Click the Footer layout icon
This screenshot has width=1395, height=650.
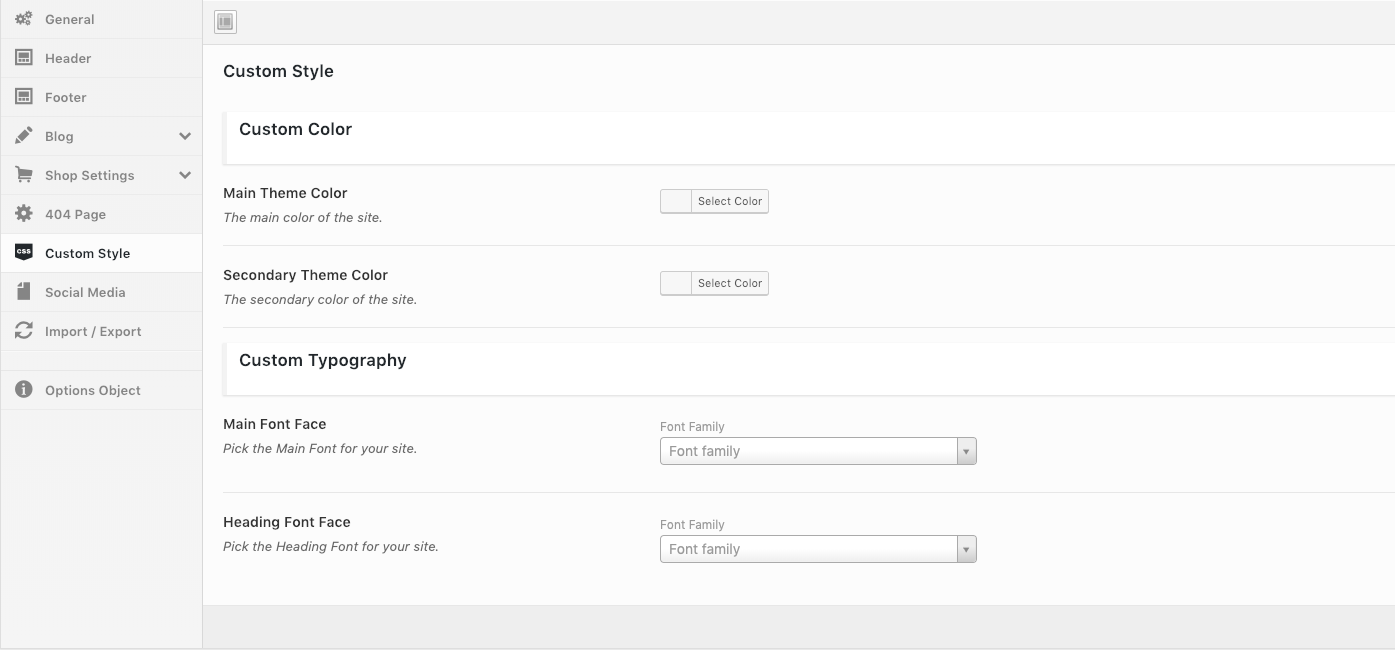coord(24,97)
